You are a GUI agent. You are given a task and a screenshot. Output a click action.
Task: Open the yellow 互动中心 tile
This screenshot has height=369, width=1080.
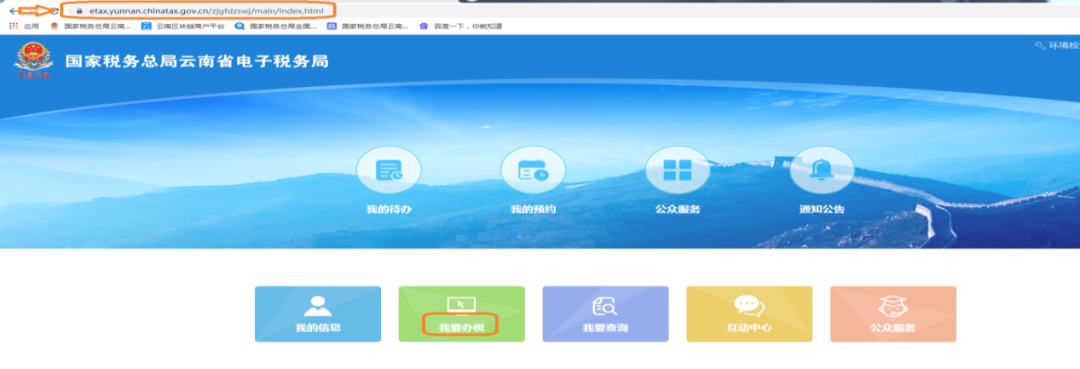tap(749, 314)
